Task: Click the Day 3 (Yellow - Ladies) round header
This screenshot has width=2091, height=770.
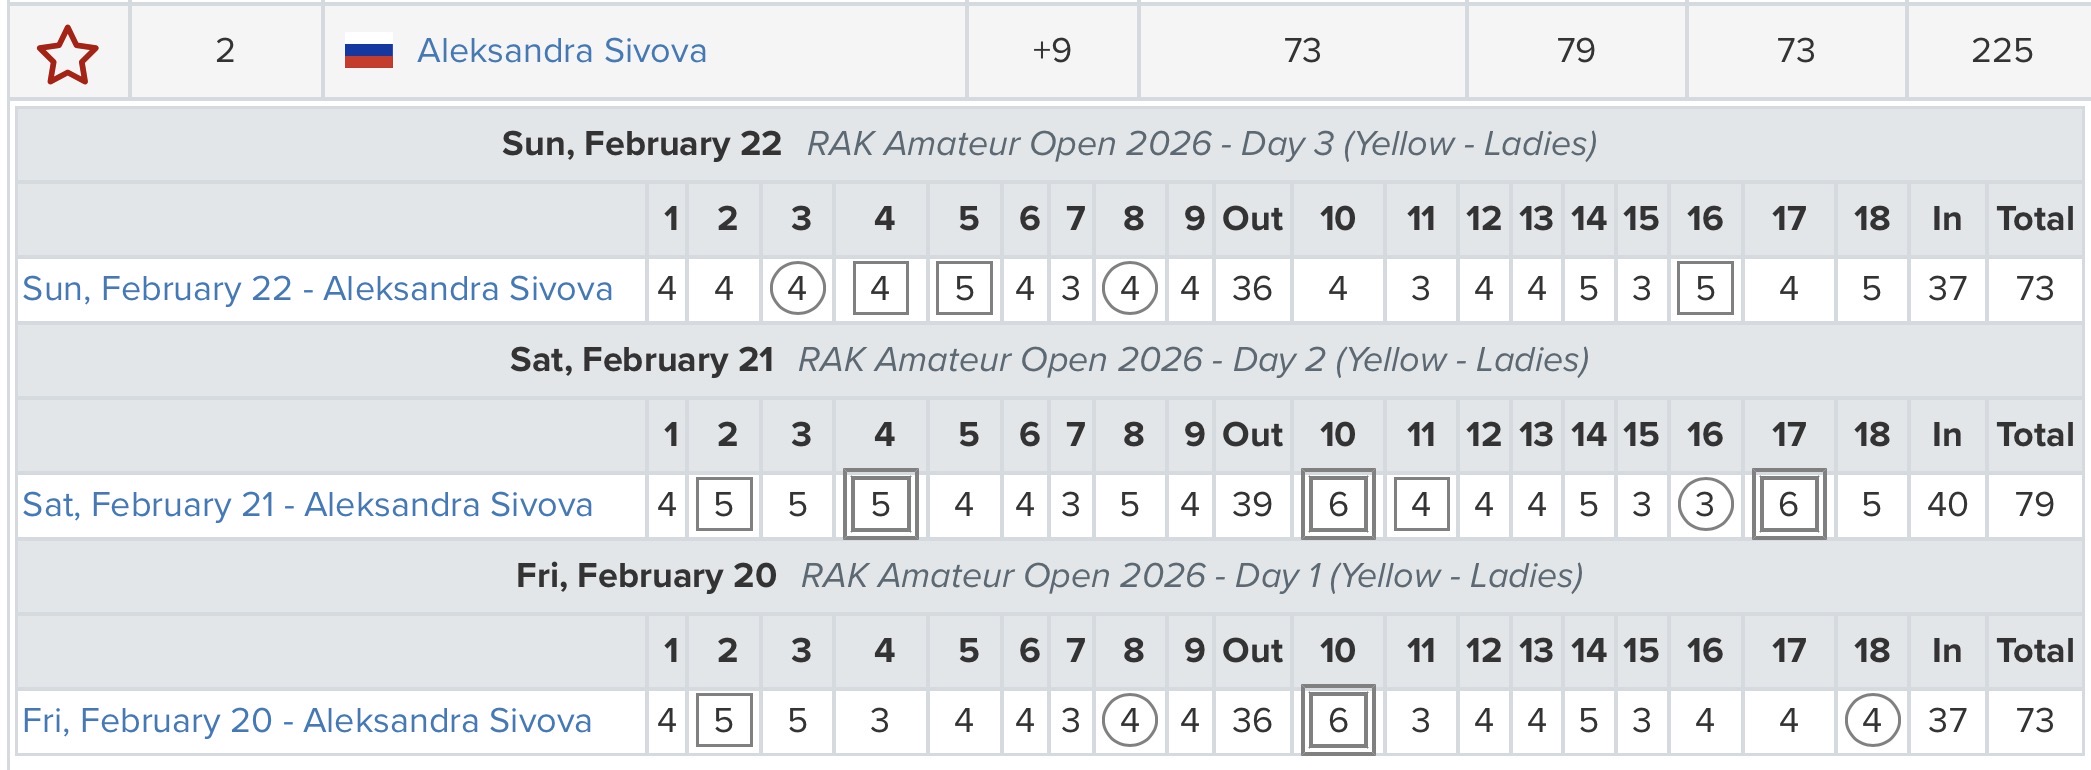Action: click(1201, 144)
